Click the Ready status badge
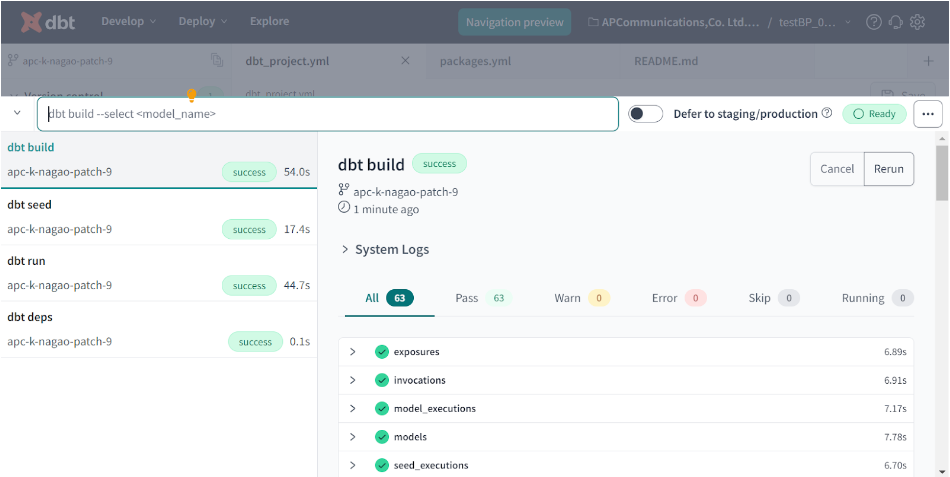 [x=874, y=114]
